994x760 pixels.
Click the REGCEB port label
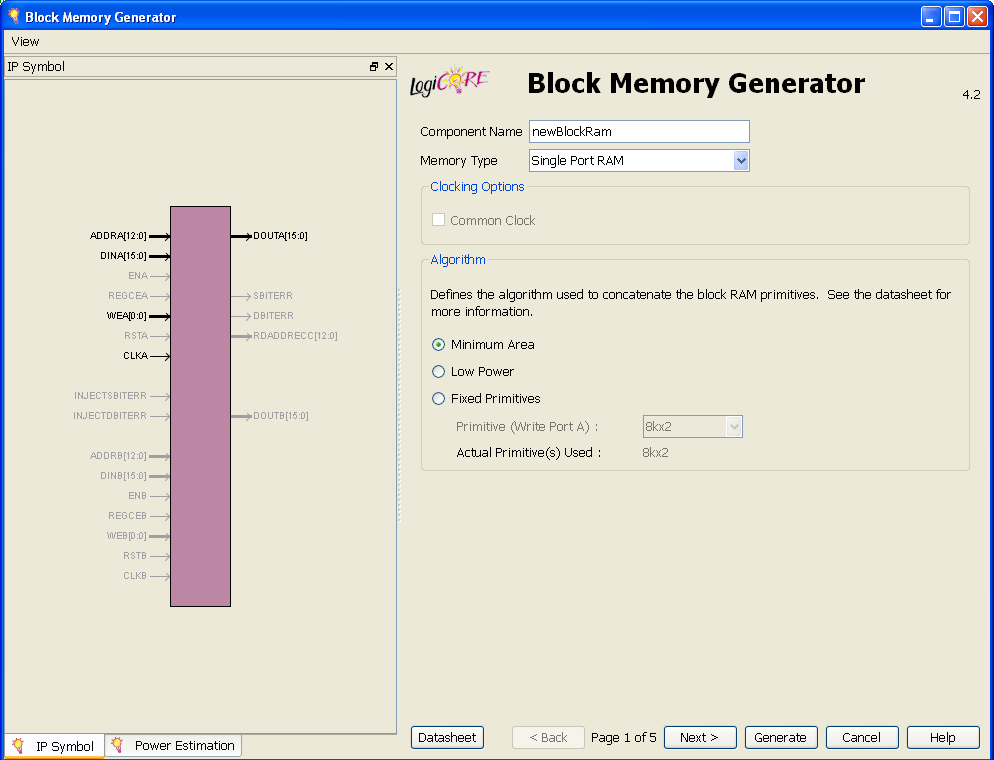coord(127,516)
